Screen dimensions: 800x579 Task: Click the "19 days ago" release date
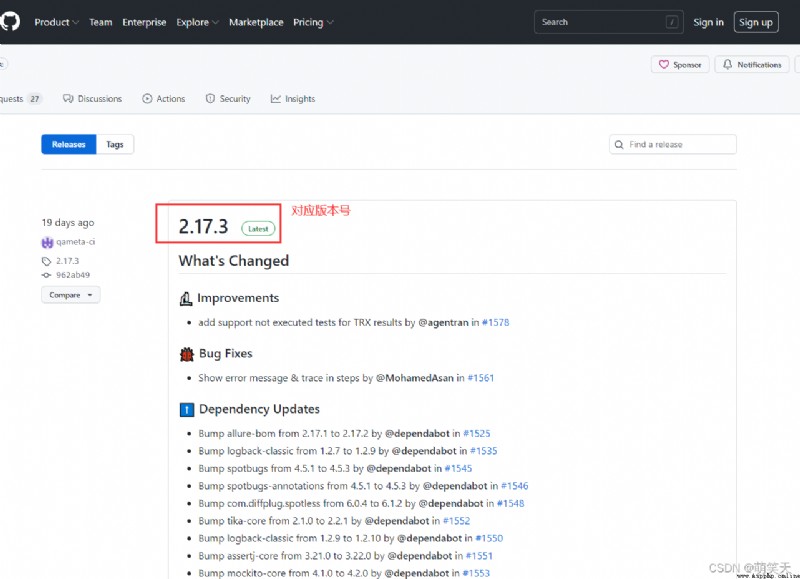coord(68,222)
